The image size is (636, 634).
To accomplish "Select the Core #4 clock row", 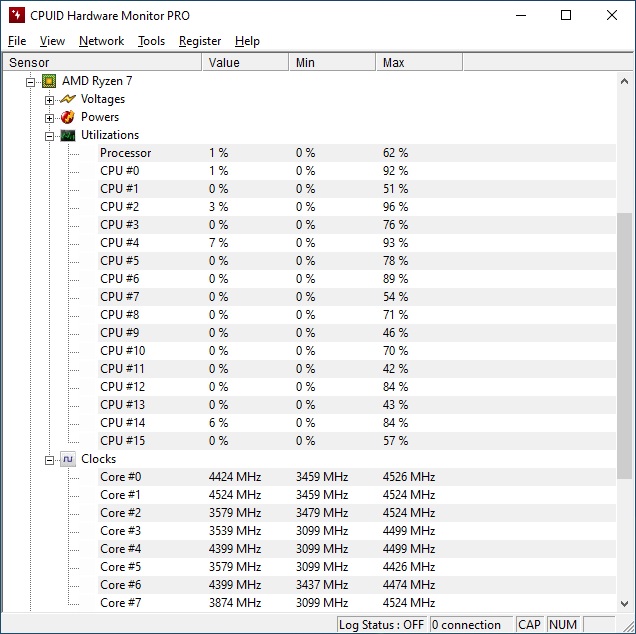I will tap(357, 549).
